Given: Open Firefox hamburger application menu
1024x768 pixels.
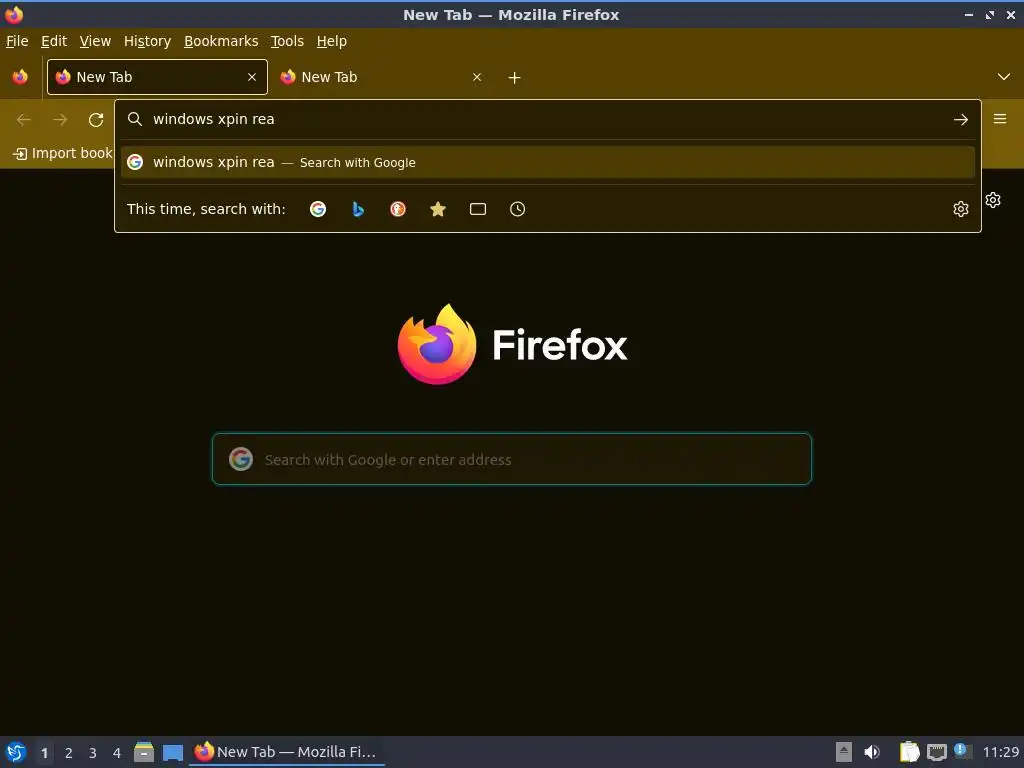Looking at the screenshot, I should [1000, 119].
